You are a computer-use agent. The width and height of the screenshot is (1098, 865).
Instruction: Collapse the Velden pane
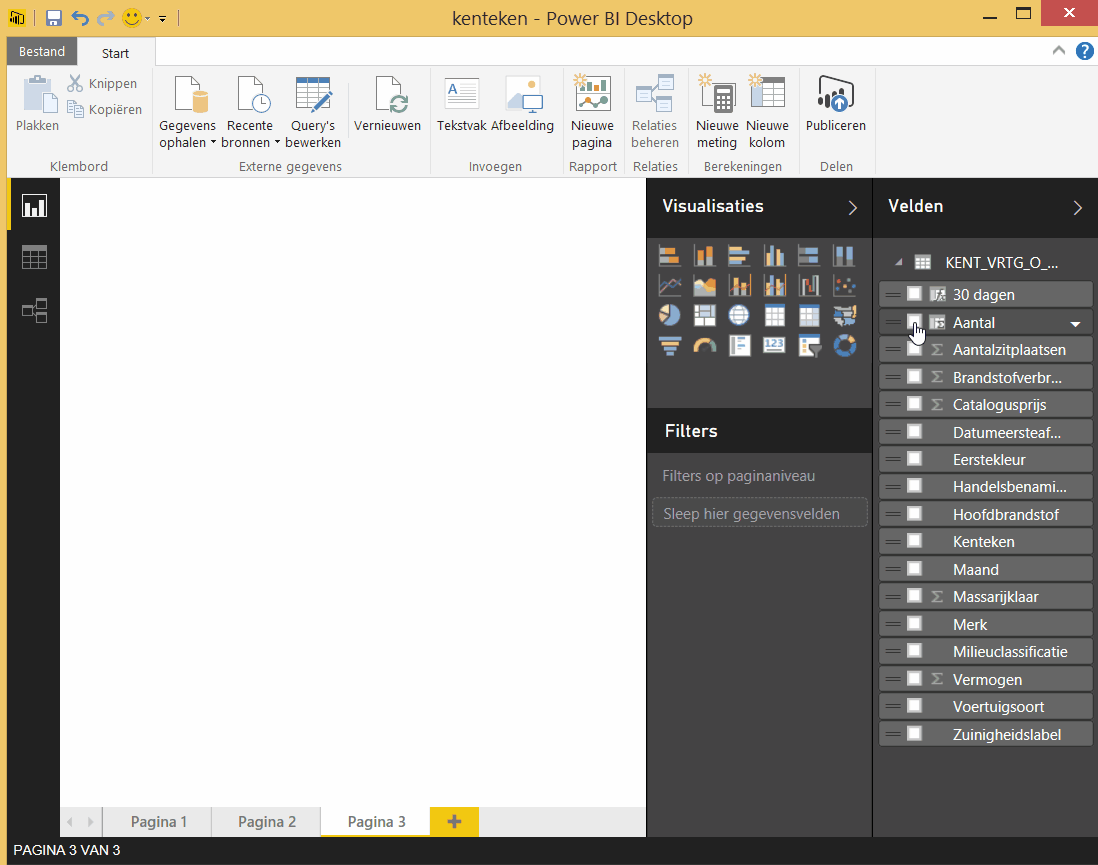pos(1077,208)
